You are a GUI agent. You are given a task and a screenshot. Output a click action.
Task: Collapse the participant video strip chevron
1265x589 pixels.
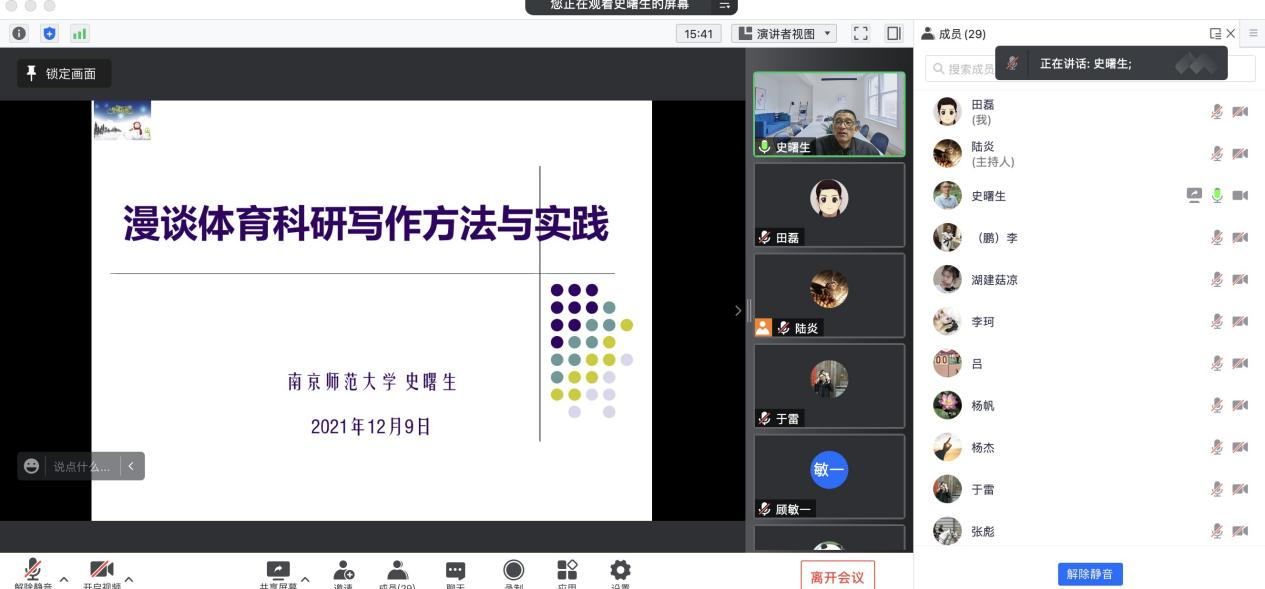pos(738,311)
